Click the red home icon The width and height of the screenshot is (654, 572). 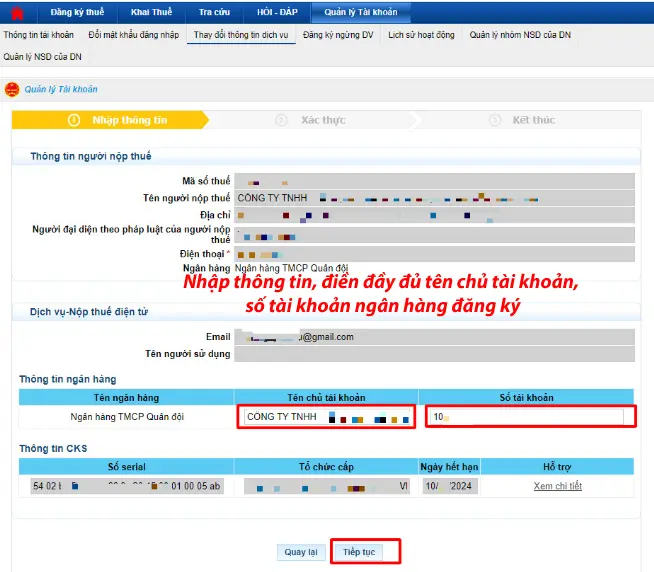(x=17, y=13)
